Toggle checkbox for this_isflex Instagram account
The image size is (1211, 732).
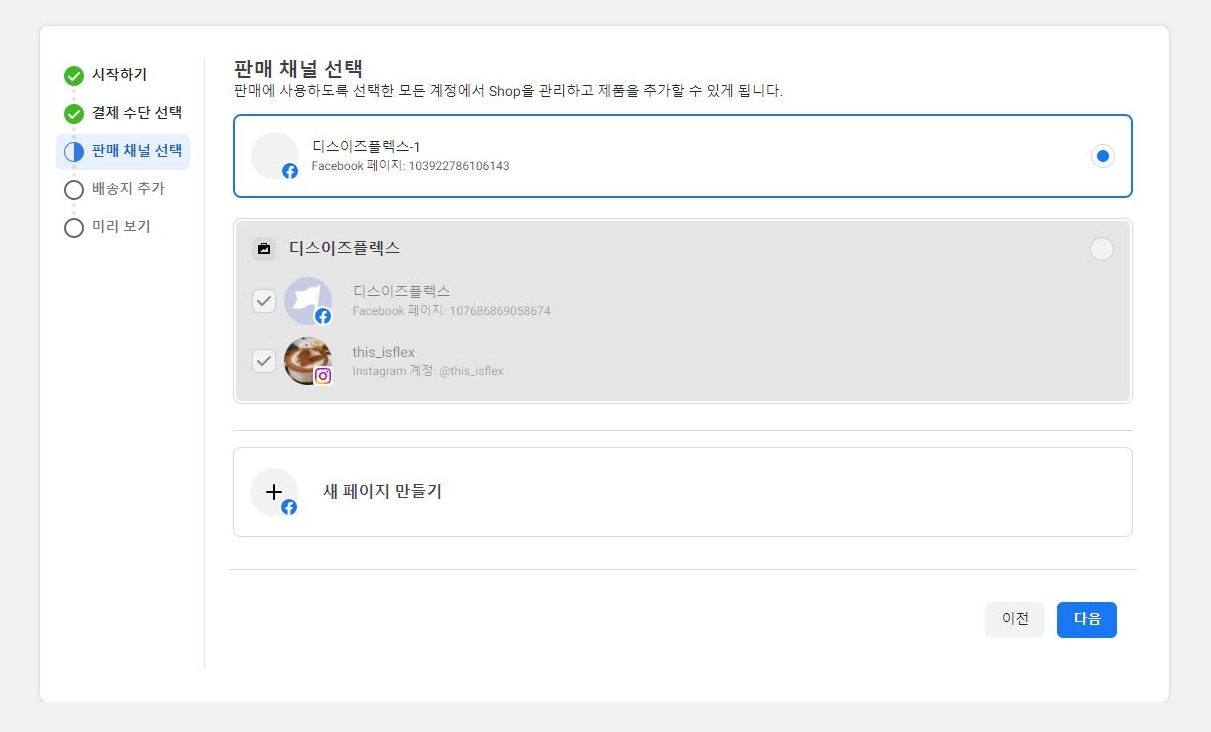(264, 361)
